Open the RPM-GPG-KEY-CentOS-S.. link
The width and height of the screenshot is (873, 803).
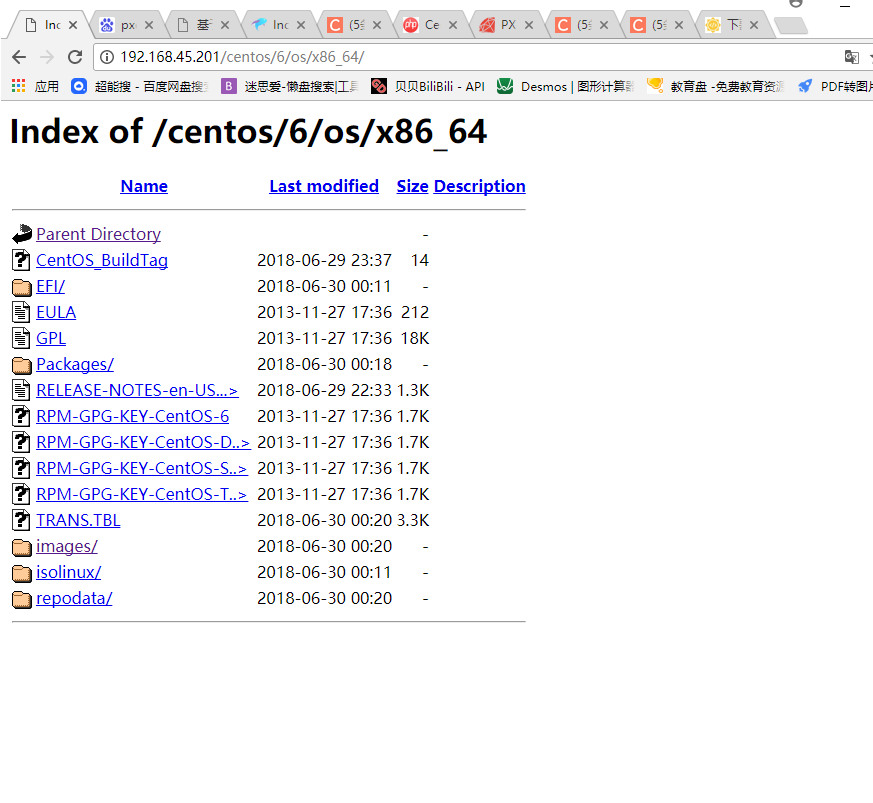coord(141,468)
